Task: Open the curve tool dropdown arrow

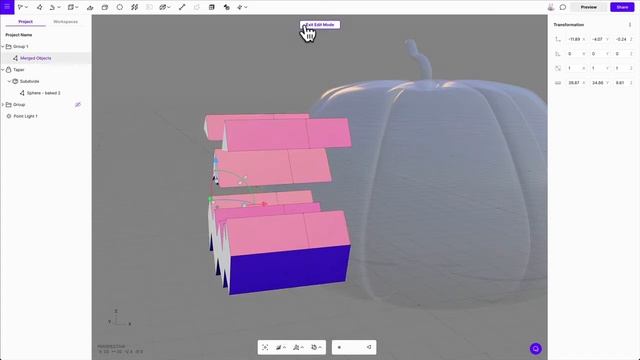Action: [x=59, y=7]
